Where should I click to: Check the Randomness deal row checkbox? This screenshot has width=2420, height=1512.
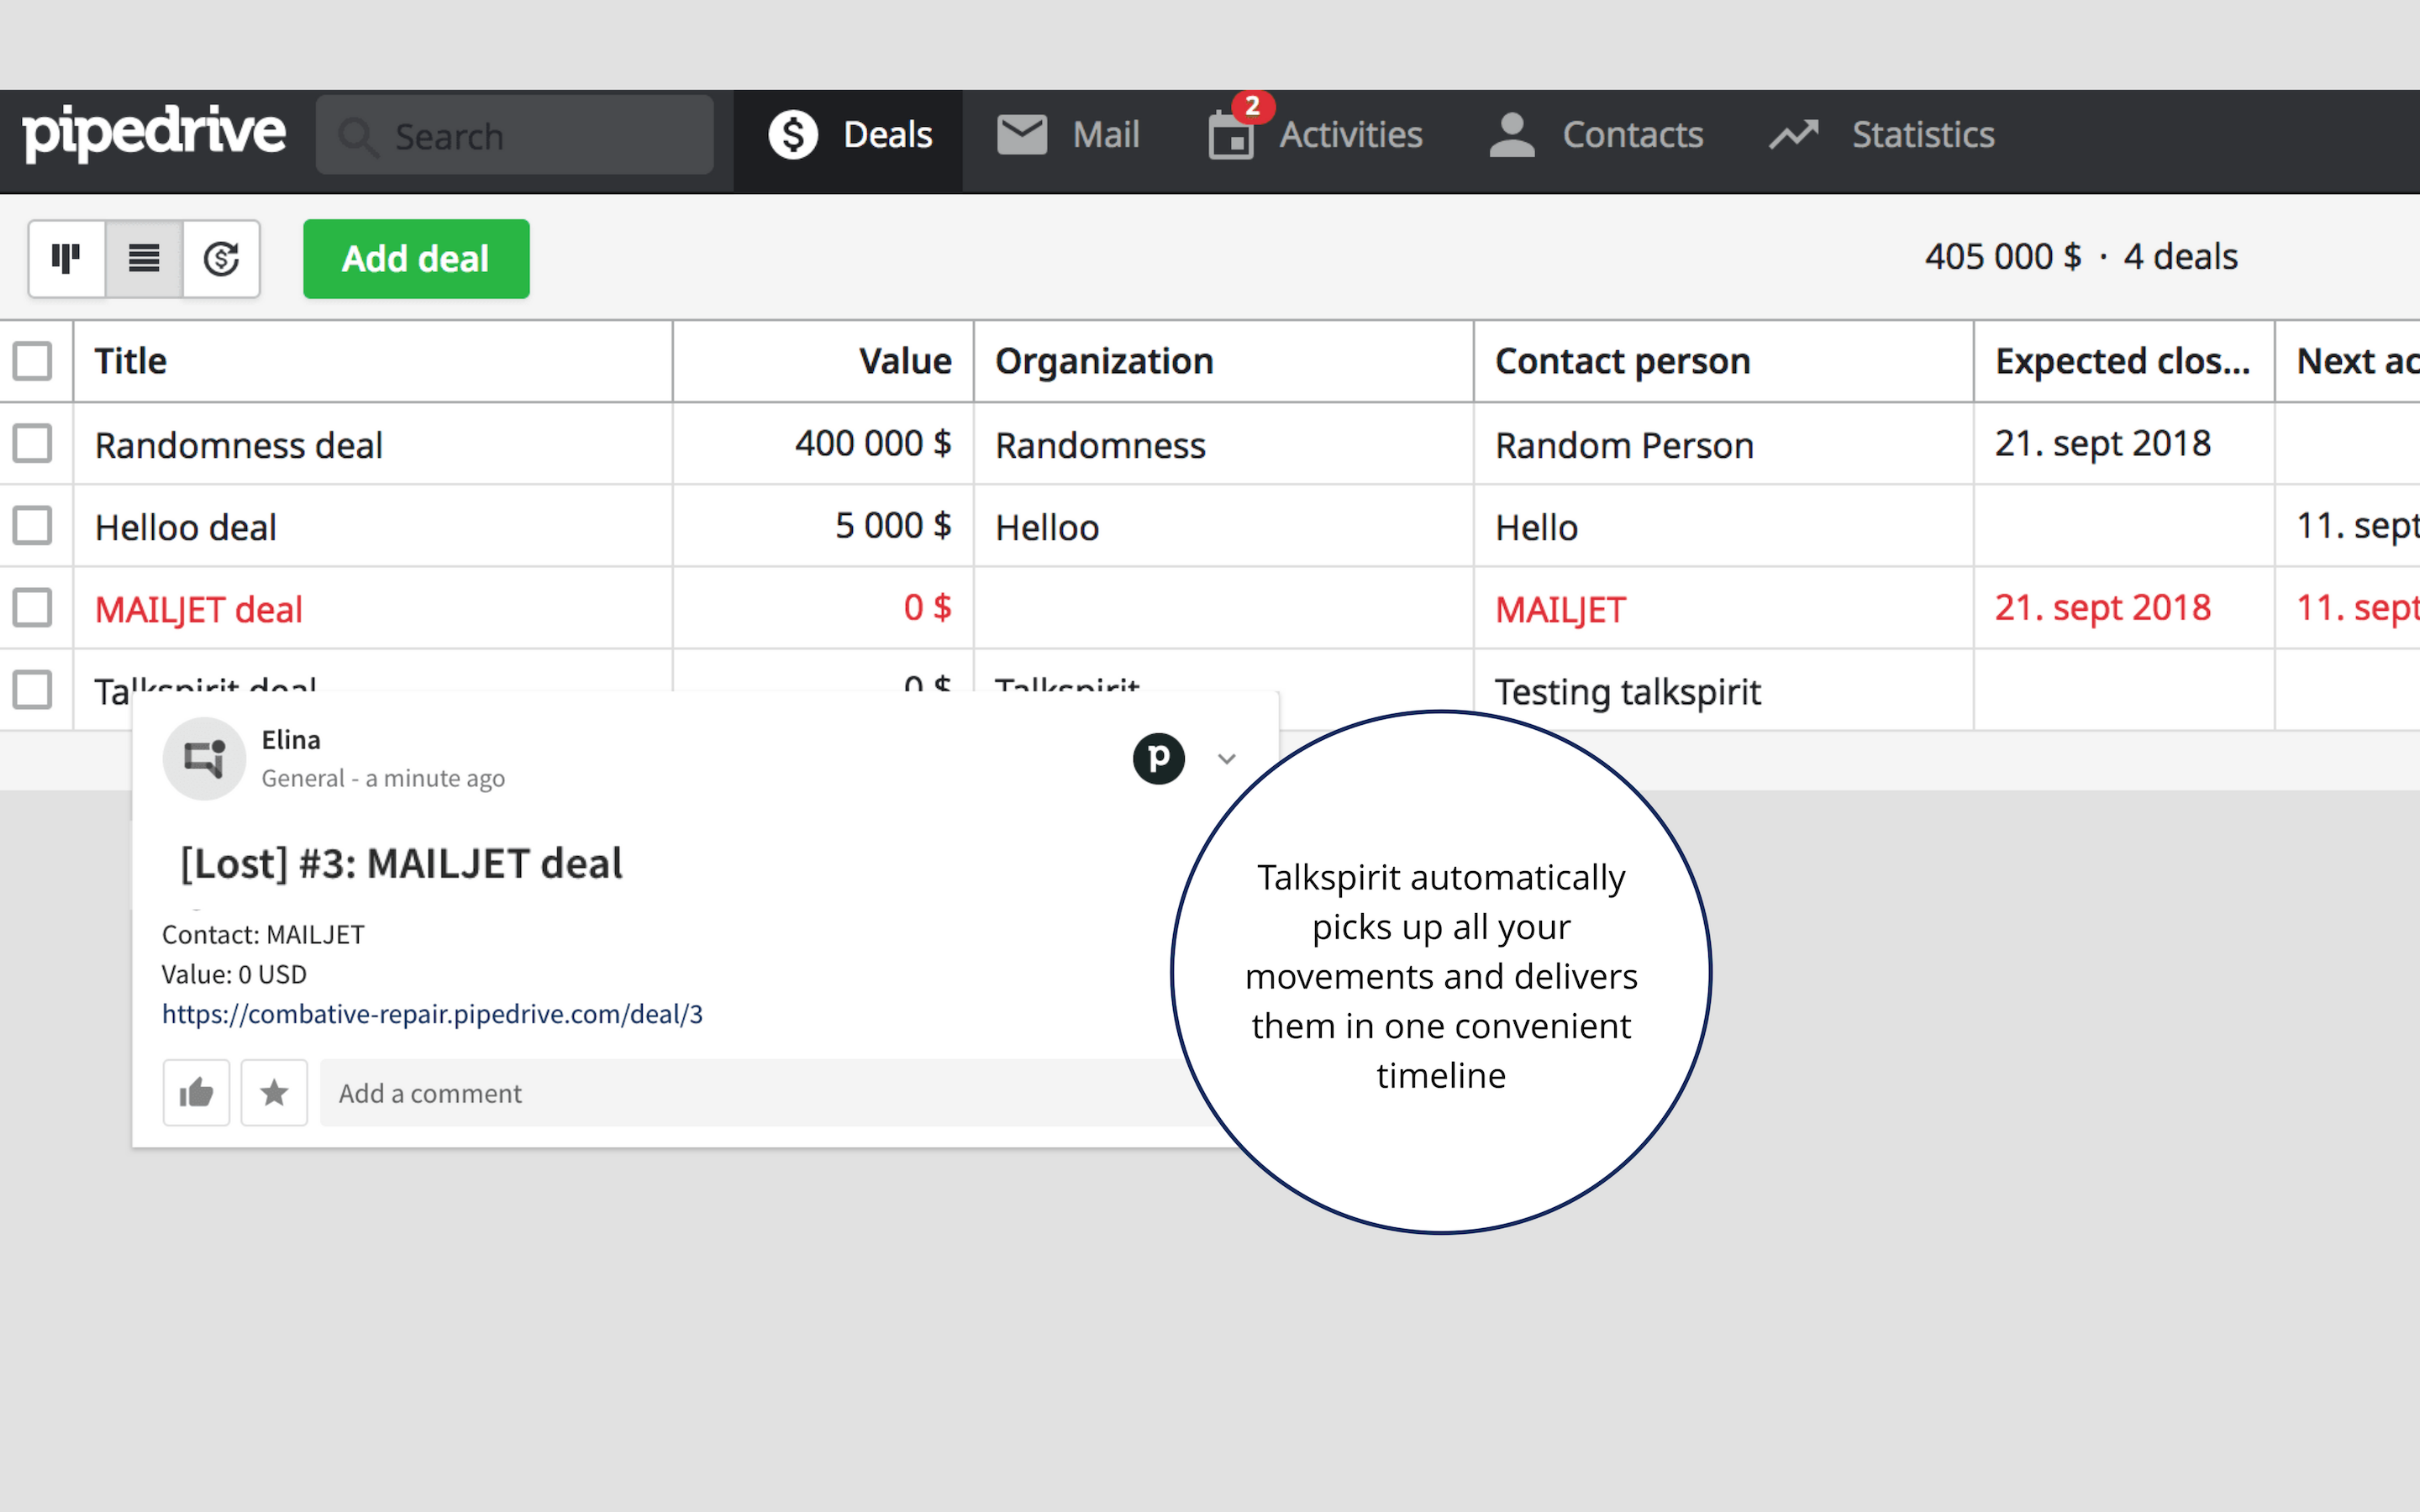[32, 443]
